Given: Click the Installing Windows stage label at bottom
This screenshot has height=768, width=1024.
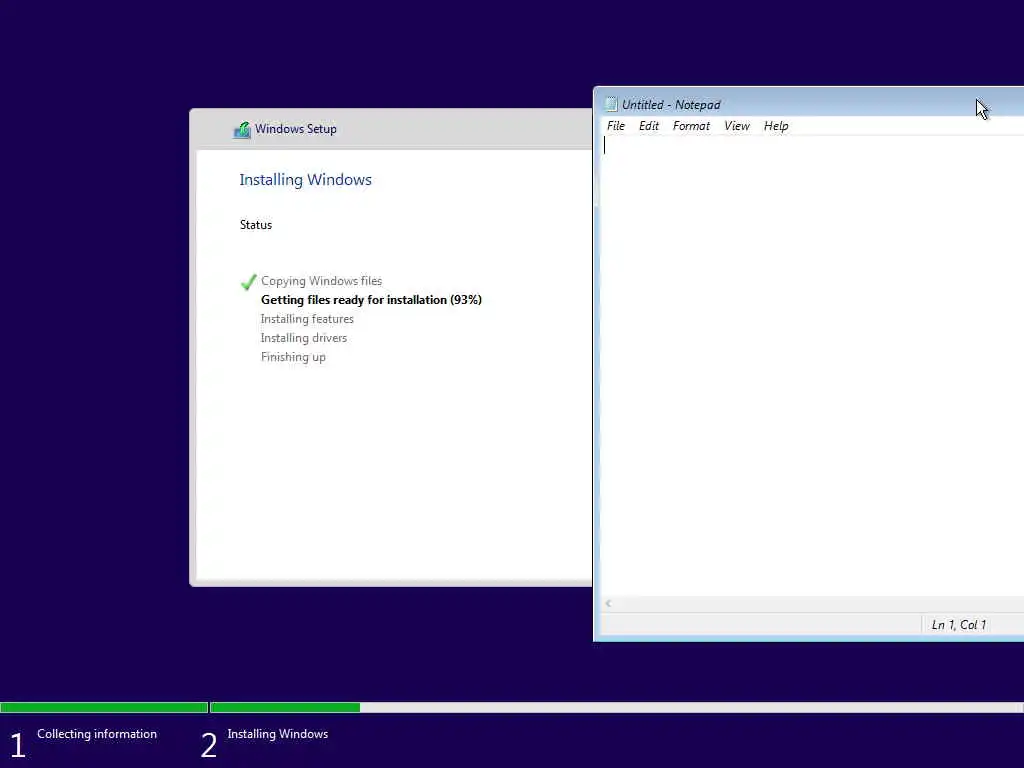Looking at the screenshot, I should tap(278, 734).
